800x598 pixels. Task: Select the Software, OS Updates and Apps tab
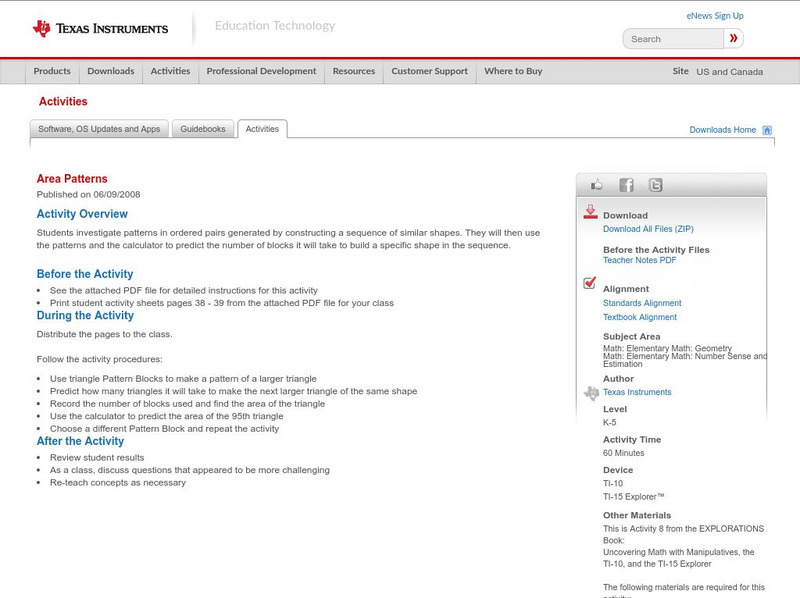point(99,129)
